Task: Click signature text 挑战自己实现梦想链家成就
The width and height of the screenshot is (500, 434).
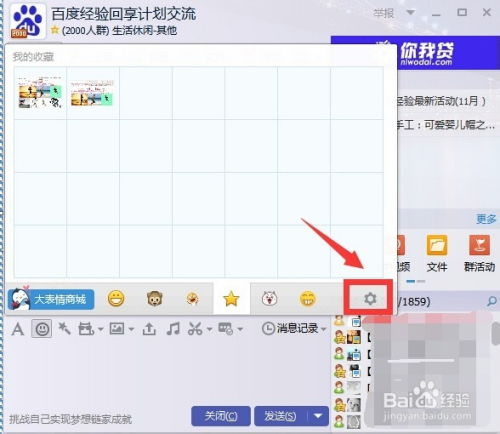Action: click(70, 419)
